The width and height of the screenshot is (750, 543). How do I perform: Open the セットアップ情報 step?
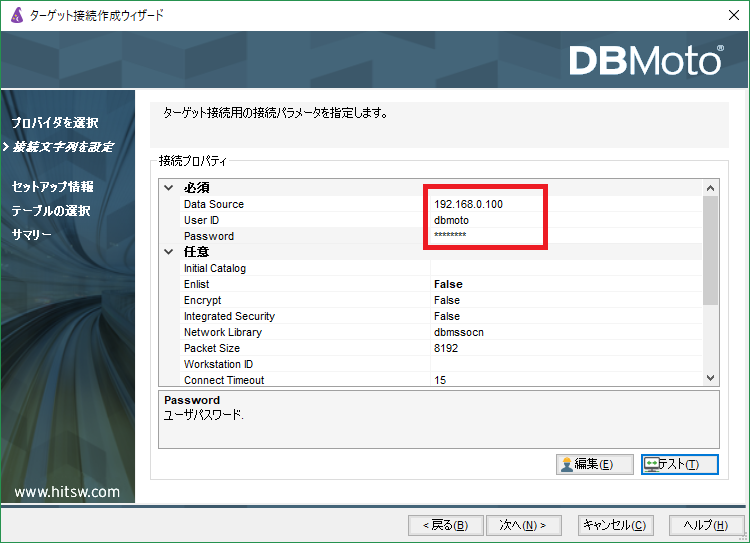click(x=52, y=187)
